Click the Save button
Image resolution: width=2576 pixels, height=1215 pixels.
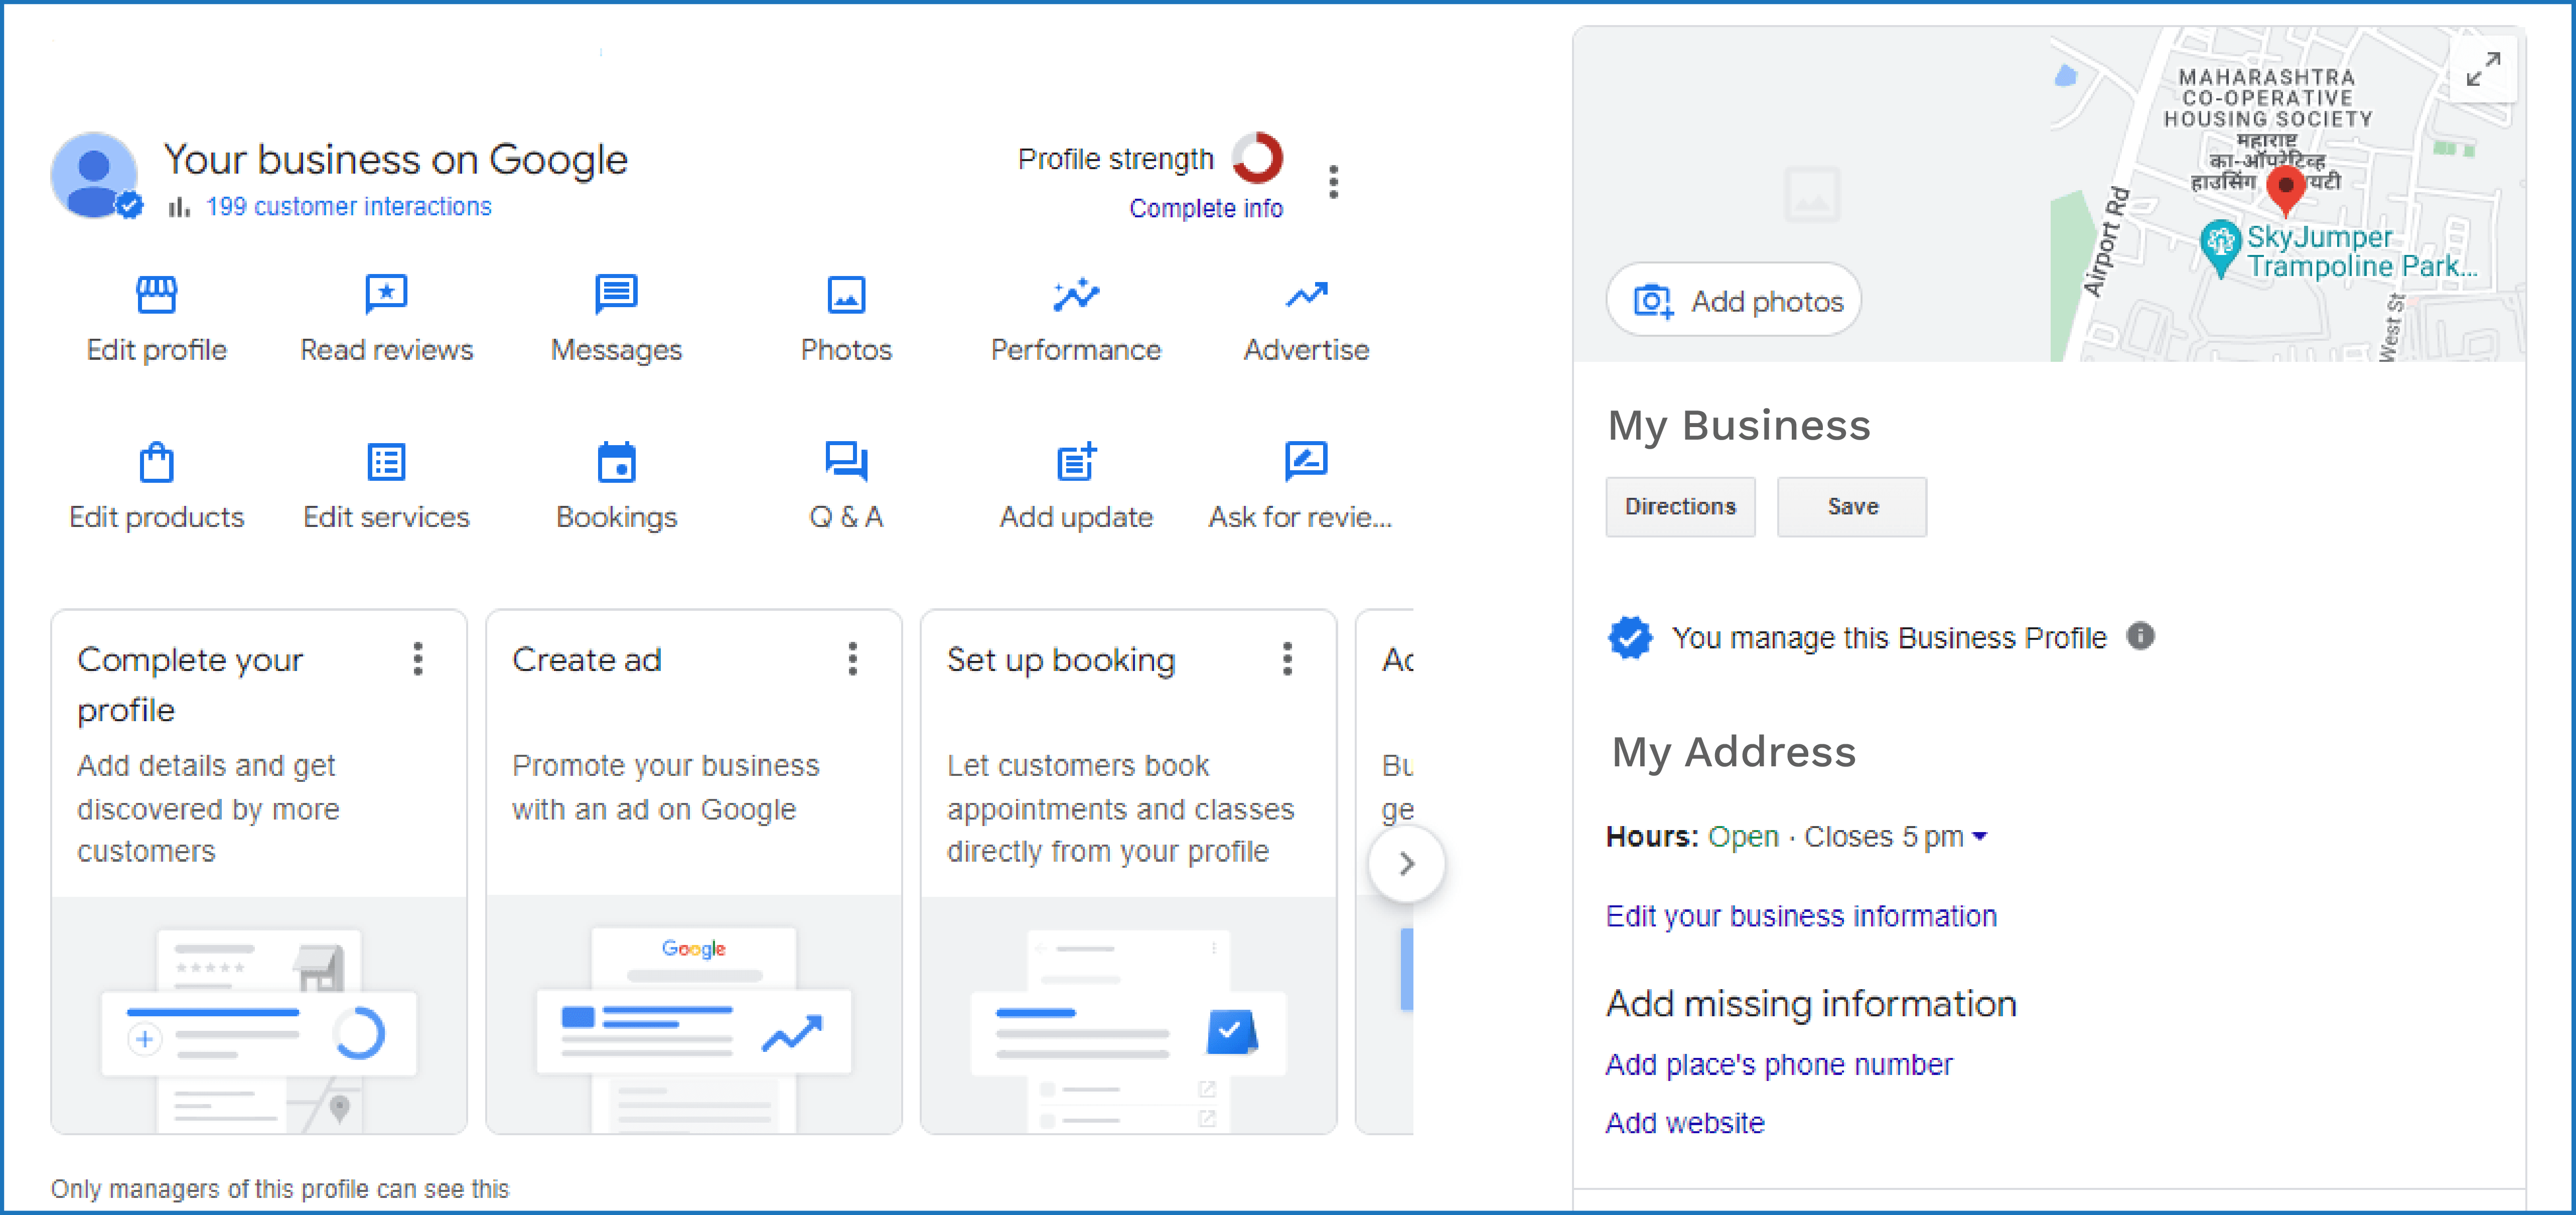coord(1852,507)
